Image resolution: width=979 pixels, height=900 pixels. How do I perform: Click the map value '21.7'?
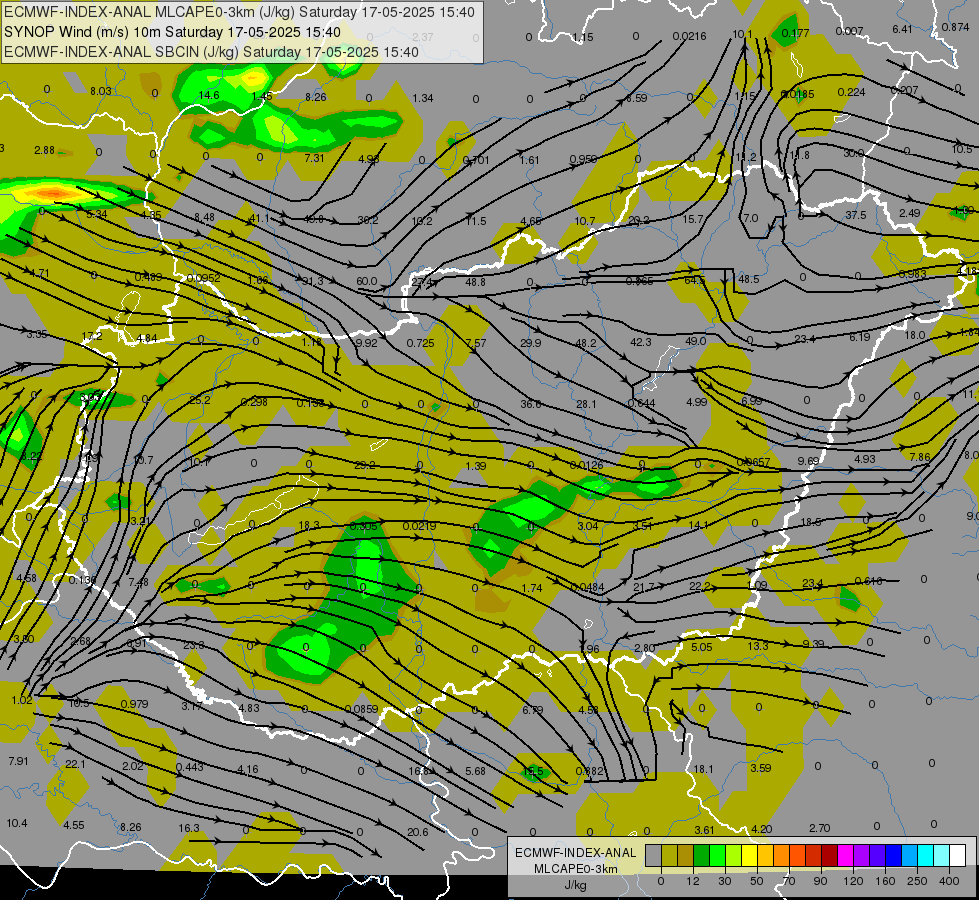coord(643,587)
